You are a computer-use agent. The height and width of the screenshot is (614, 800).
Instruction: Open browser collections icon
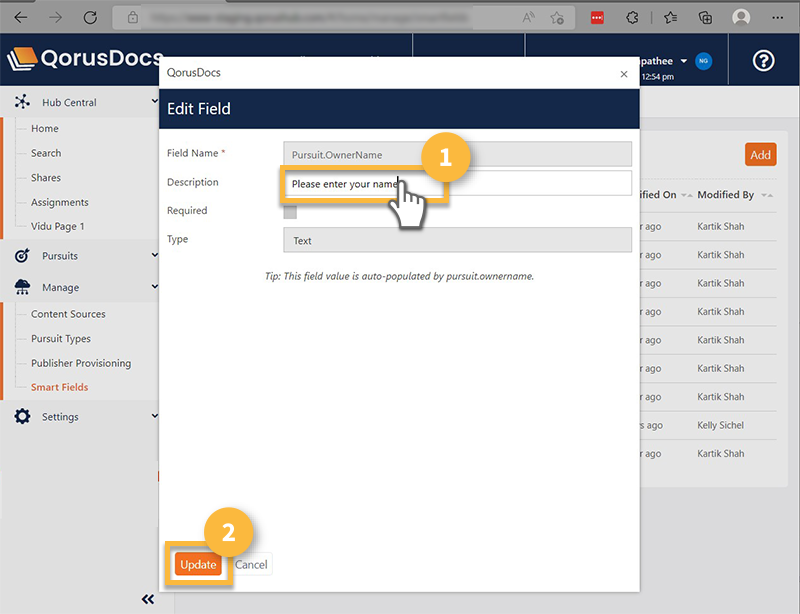705,18
